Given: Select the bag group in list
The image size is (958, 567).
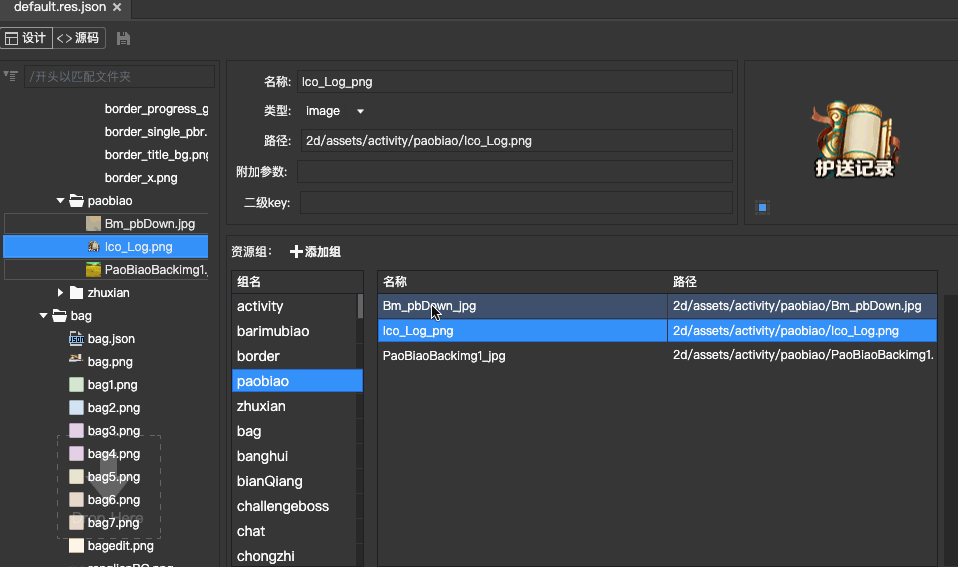Looking at the screenshot, I should pyautogui.click(x=294, y=431).
